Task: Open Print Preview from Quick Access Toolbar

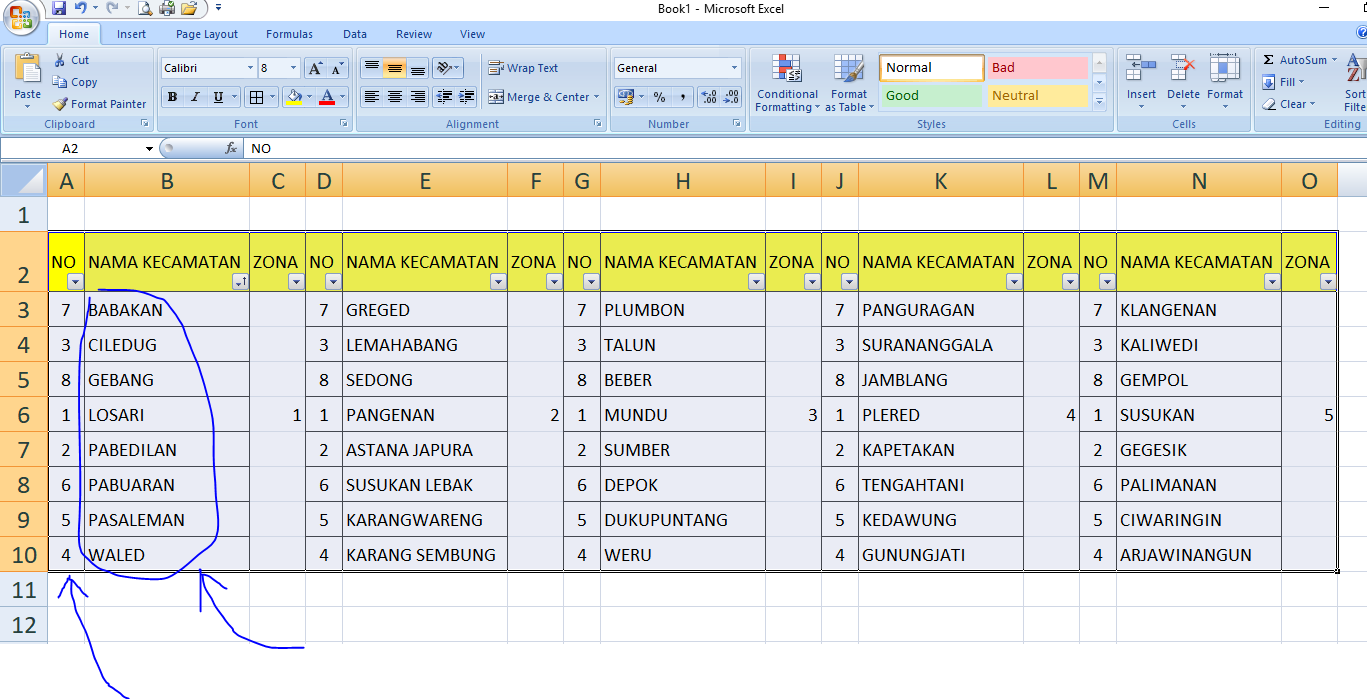Action: [145, 8]
